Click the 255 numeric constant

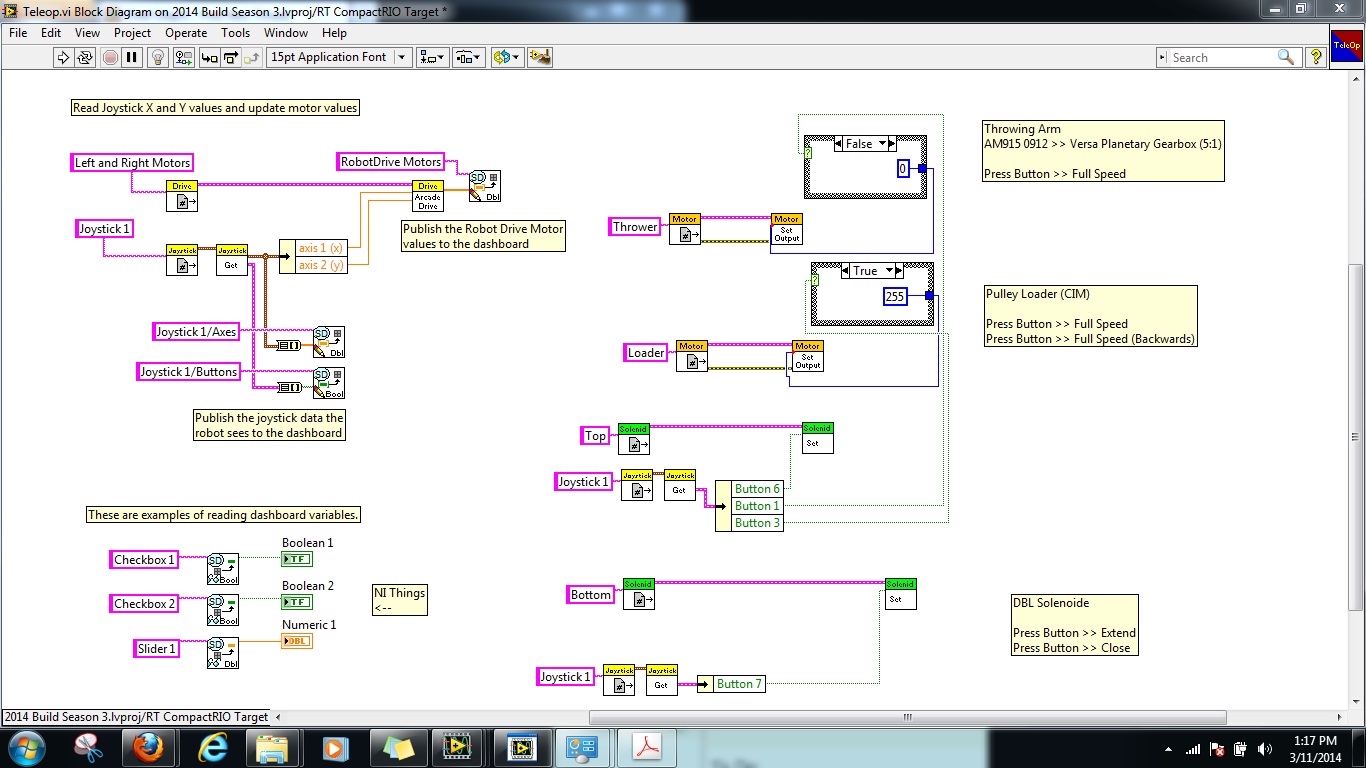(x=895, y=296)
